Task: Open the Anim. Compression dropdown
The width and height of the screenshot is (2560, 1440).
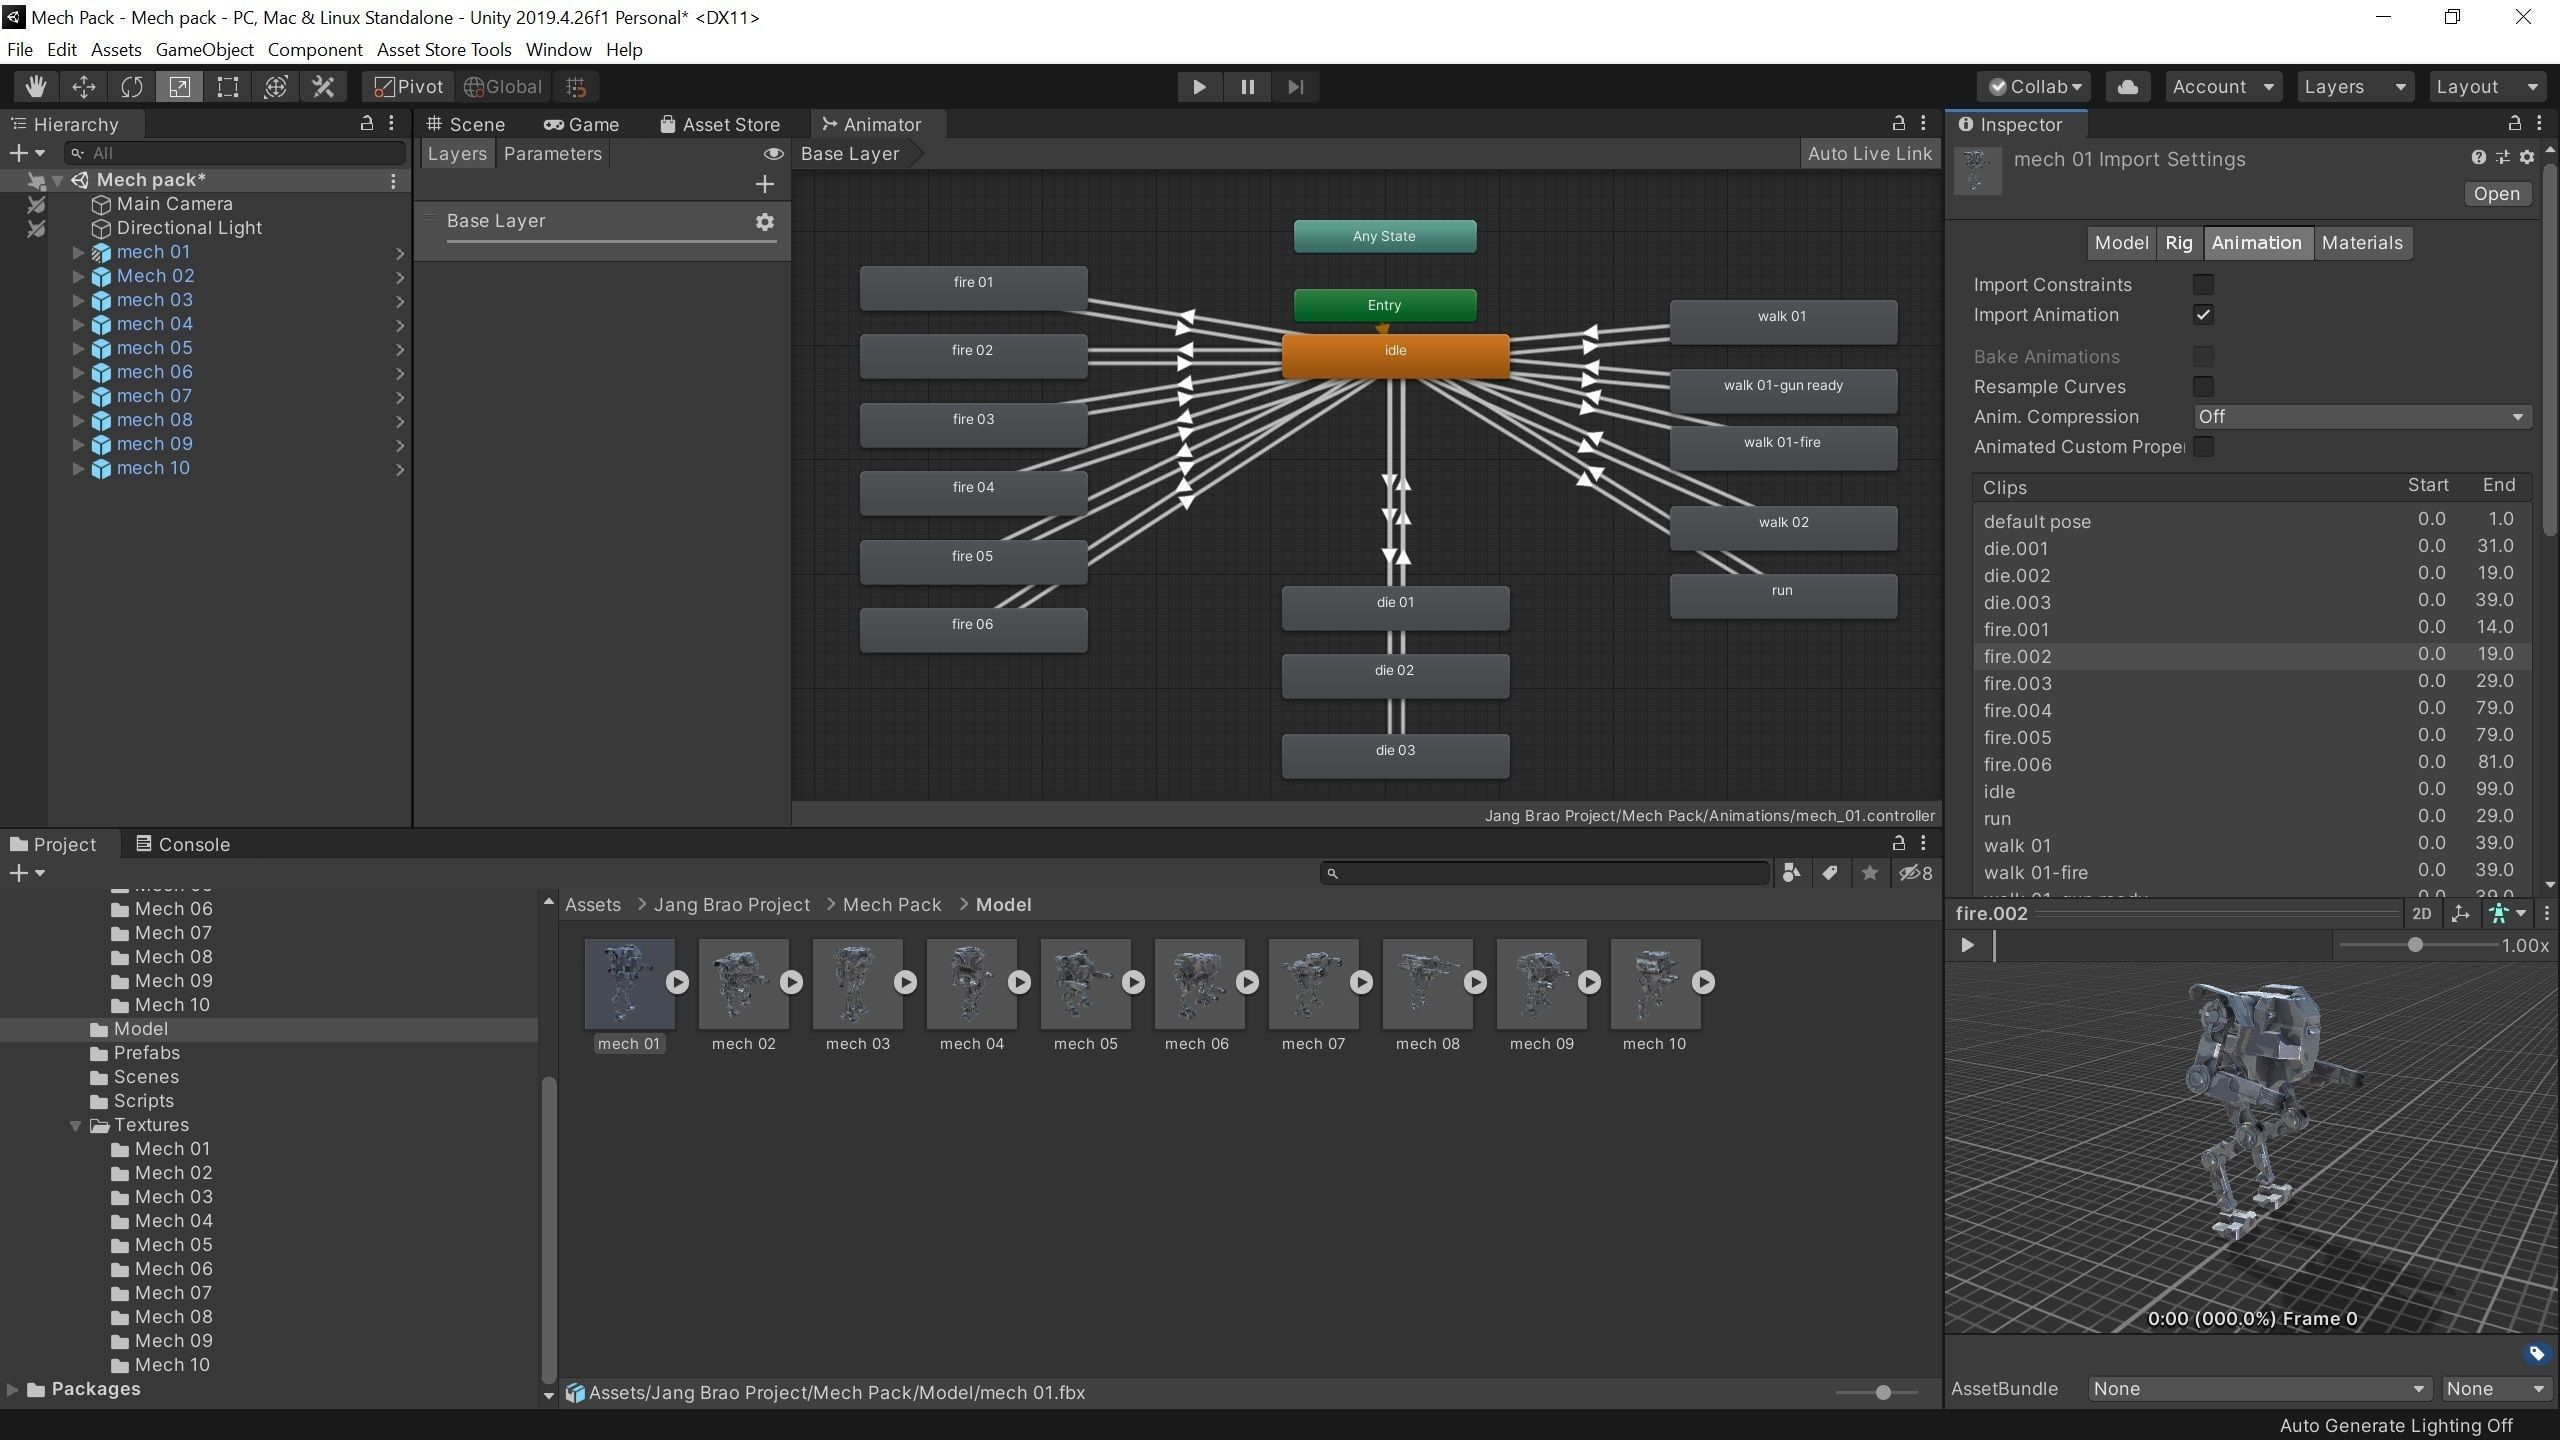Action: 2362,417
